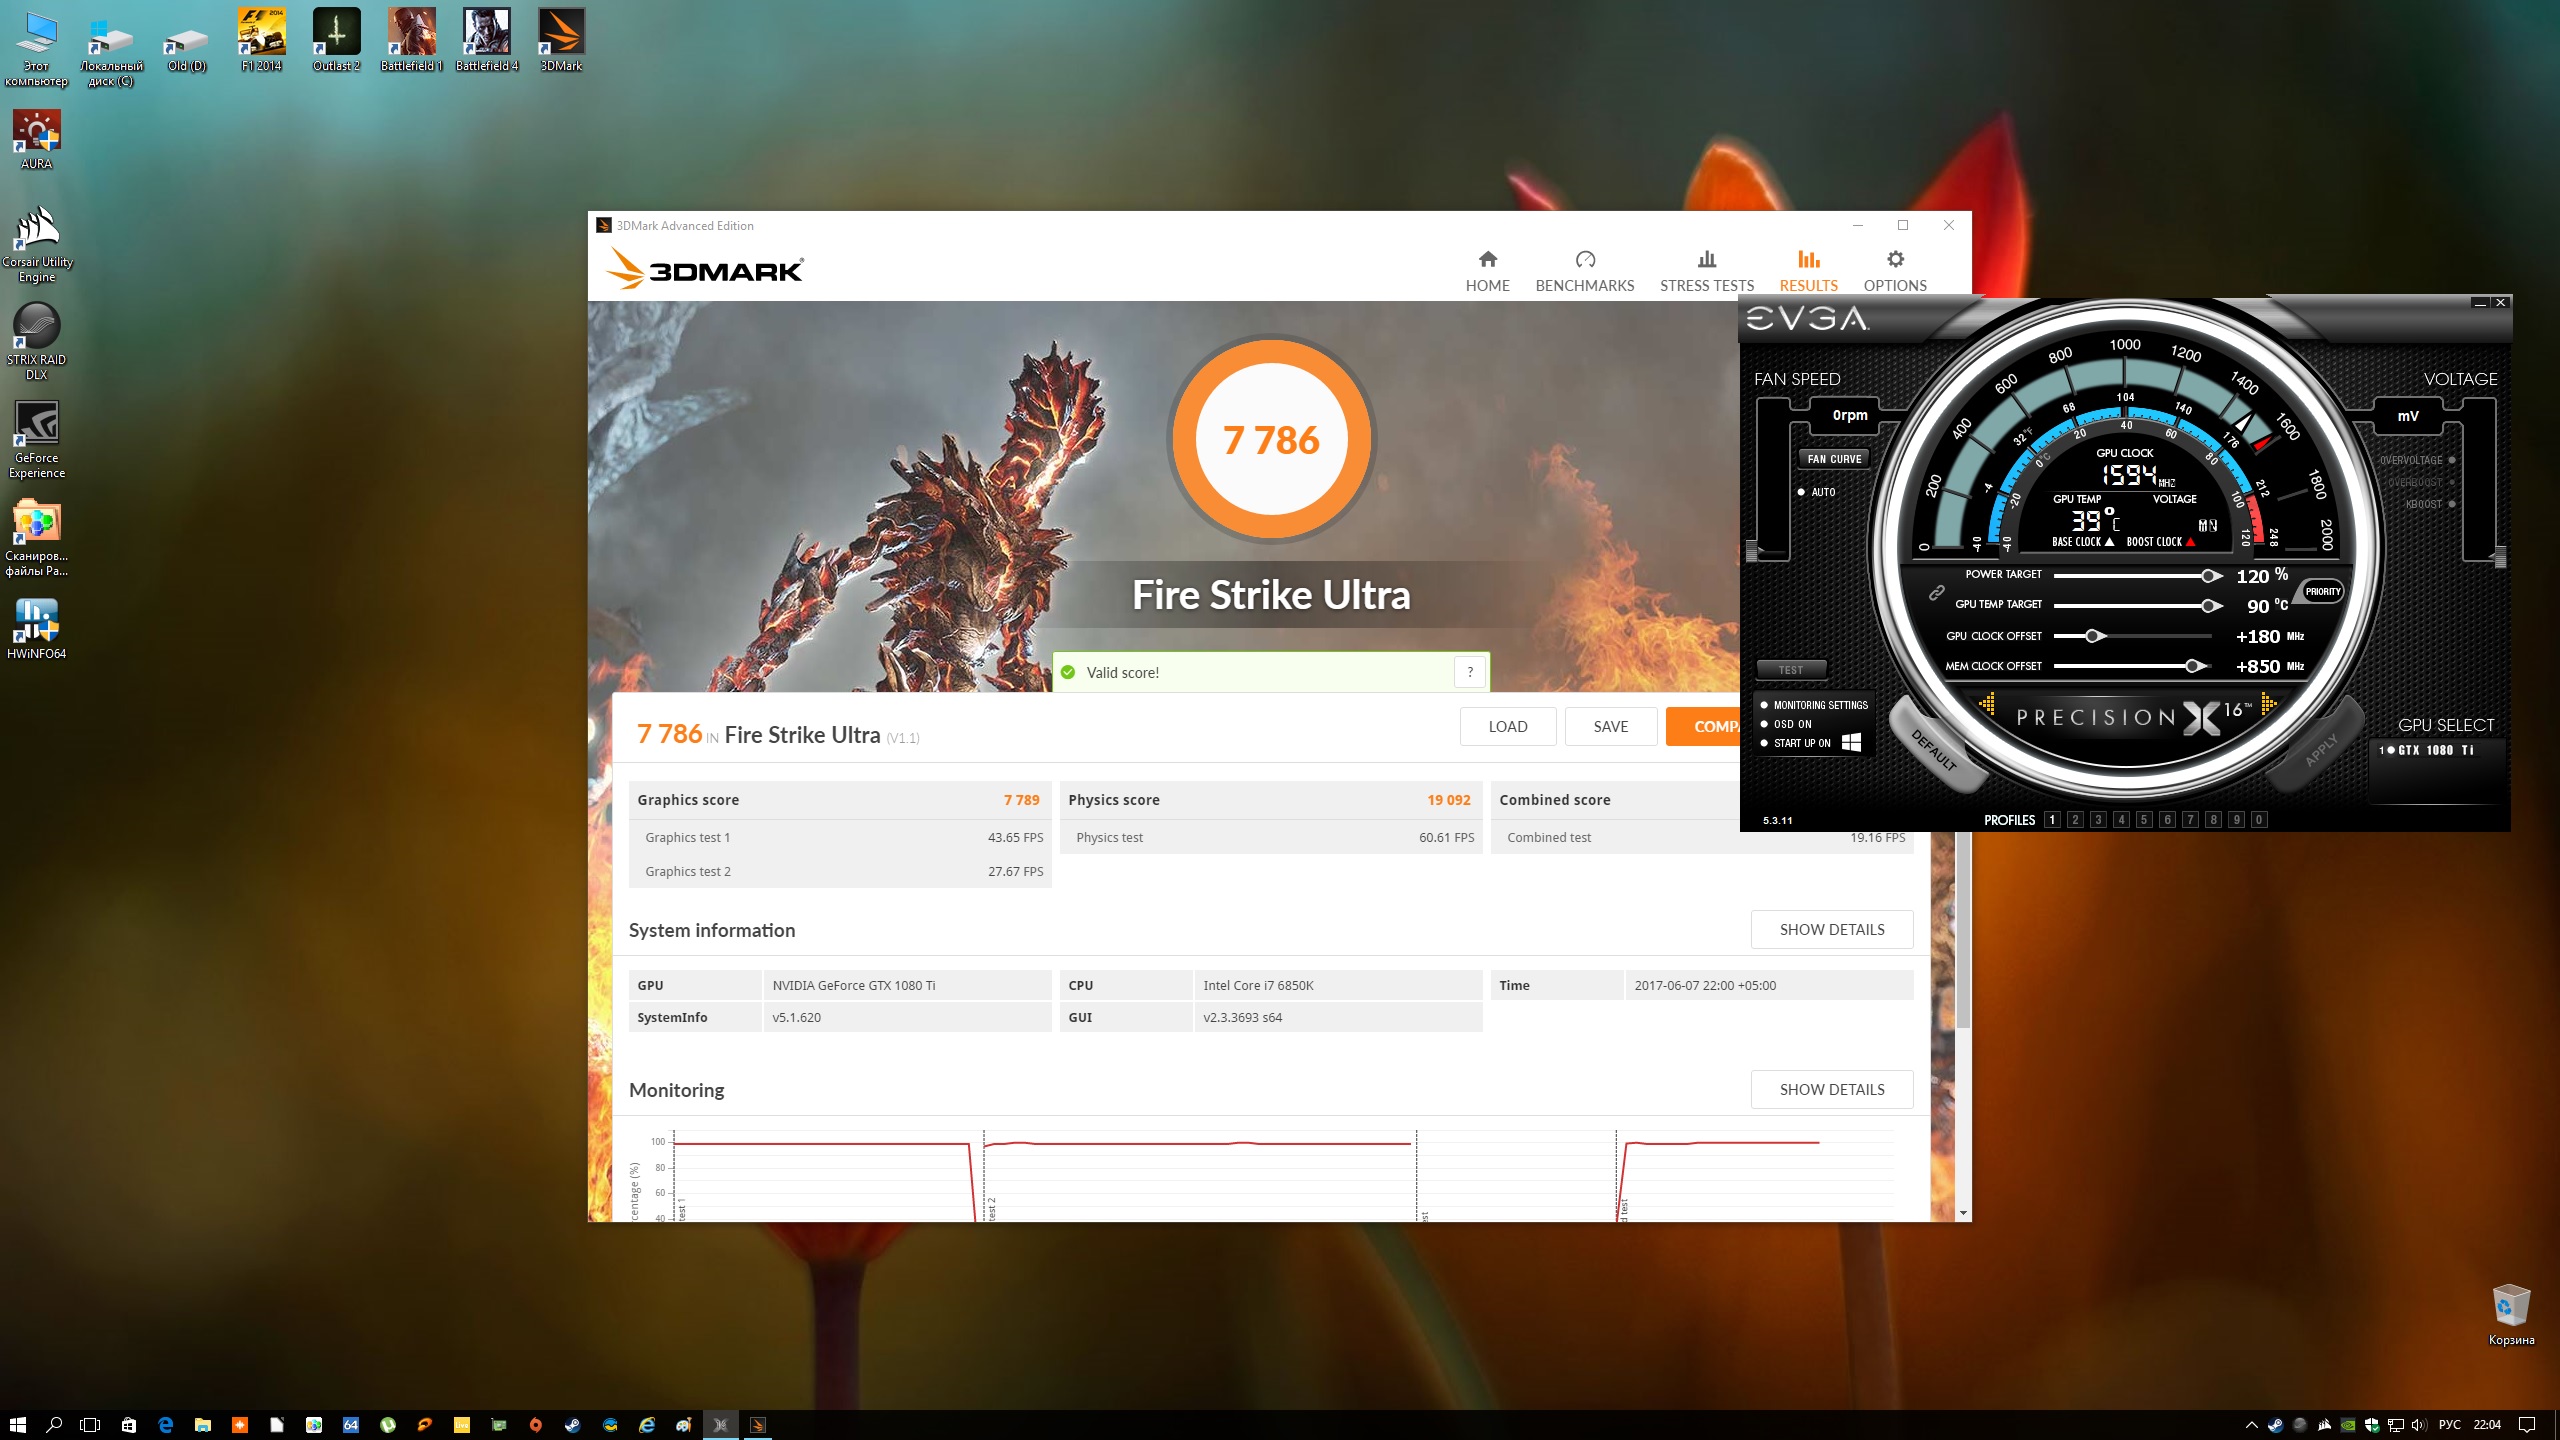Screen dimensions: 2560x1440
Task: Toggle the fan AUTO radio option
Action: 1802,492
